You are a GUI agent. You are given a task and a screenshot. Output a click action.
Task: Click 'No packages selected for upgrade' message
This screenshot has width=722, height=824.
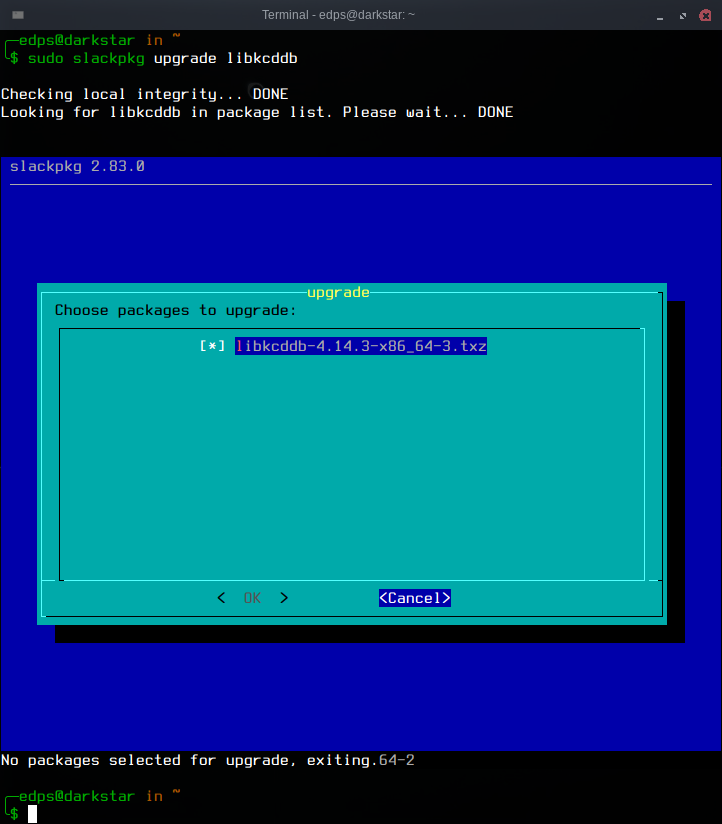(x=189, y=760)
